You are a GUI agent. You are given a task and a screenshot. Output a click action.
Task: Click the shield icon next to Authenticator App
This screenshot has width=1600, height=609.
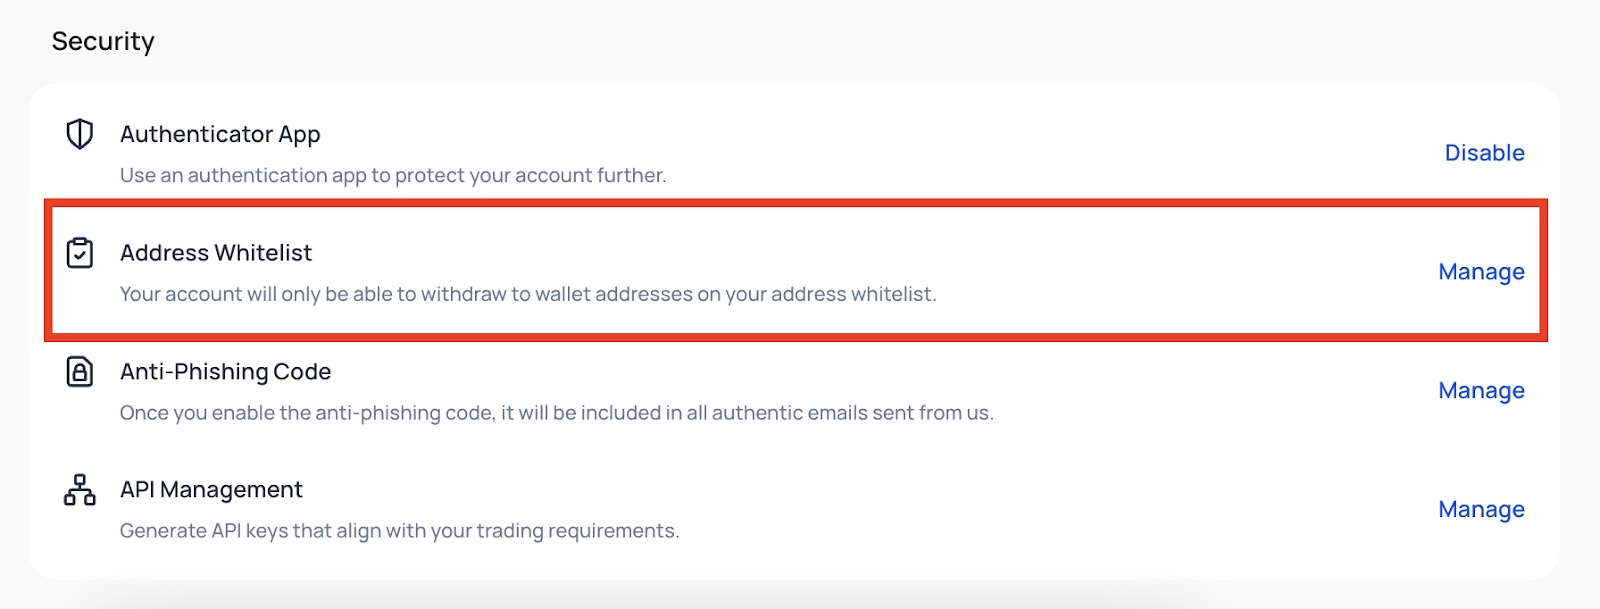[x=79, y=133]
